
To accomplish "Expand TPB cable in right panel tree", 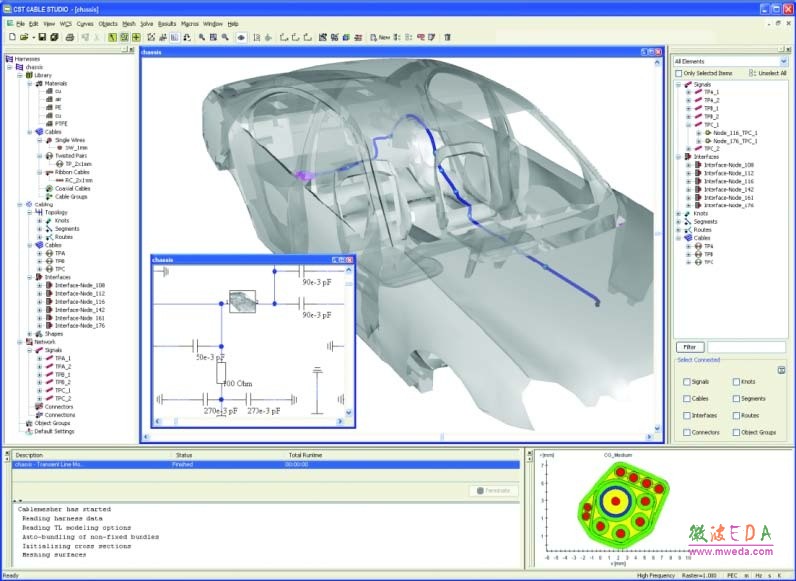I will click(688, 254).
